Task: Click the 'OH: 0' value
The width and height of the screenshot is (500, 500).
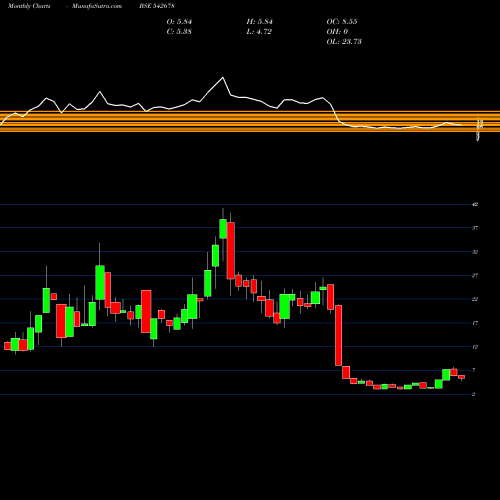Action: click(x=337, y=32)
